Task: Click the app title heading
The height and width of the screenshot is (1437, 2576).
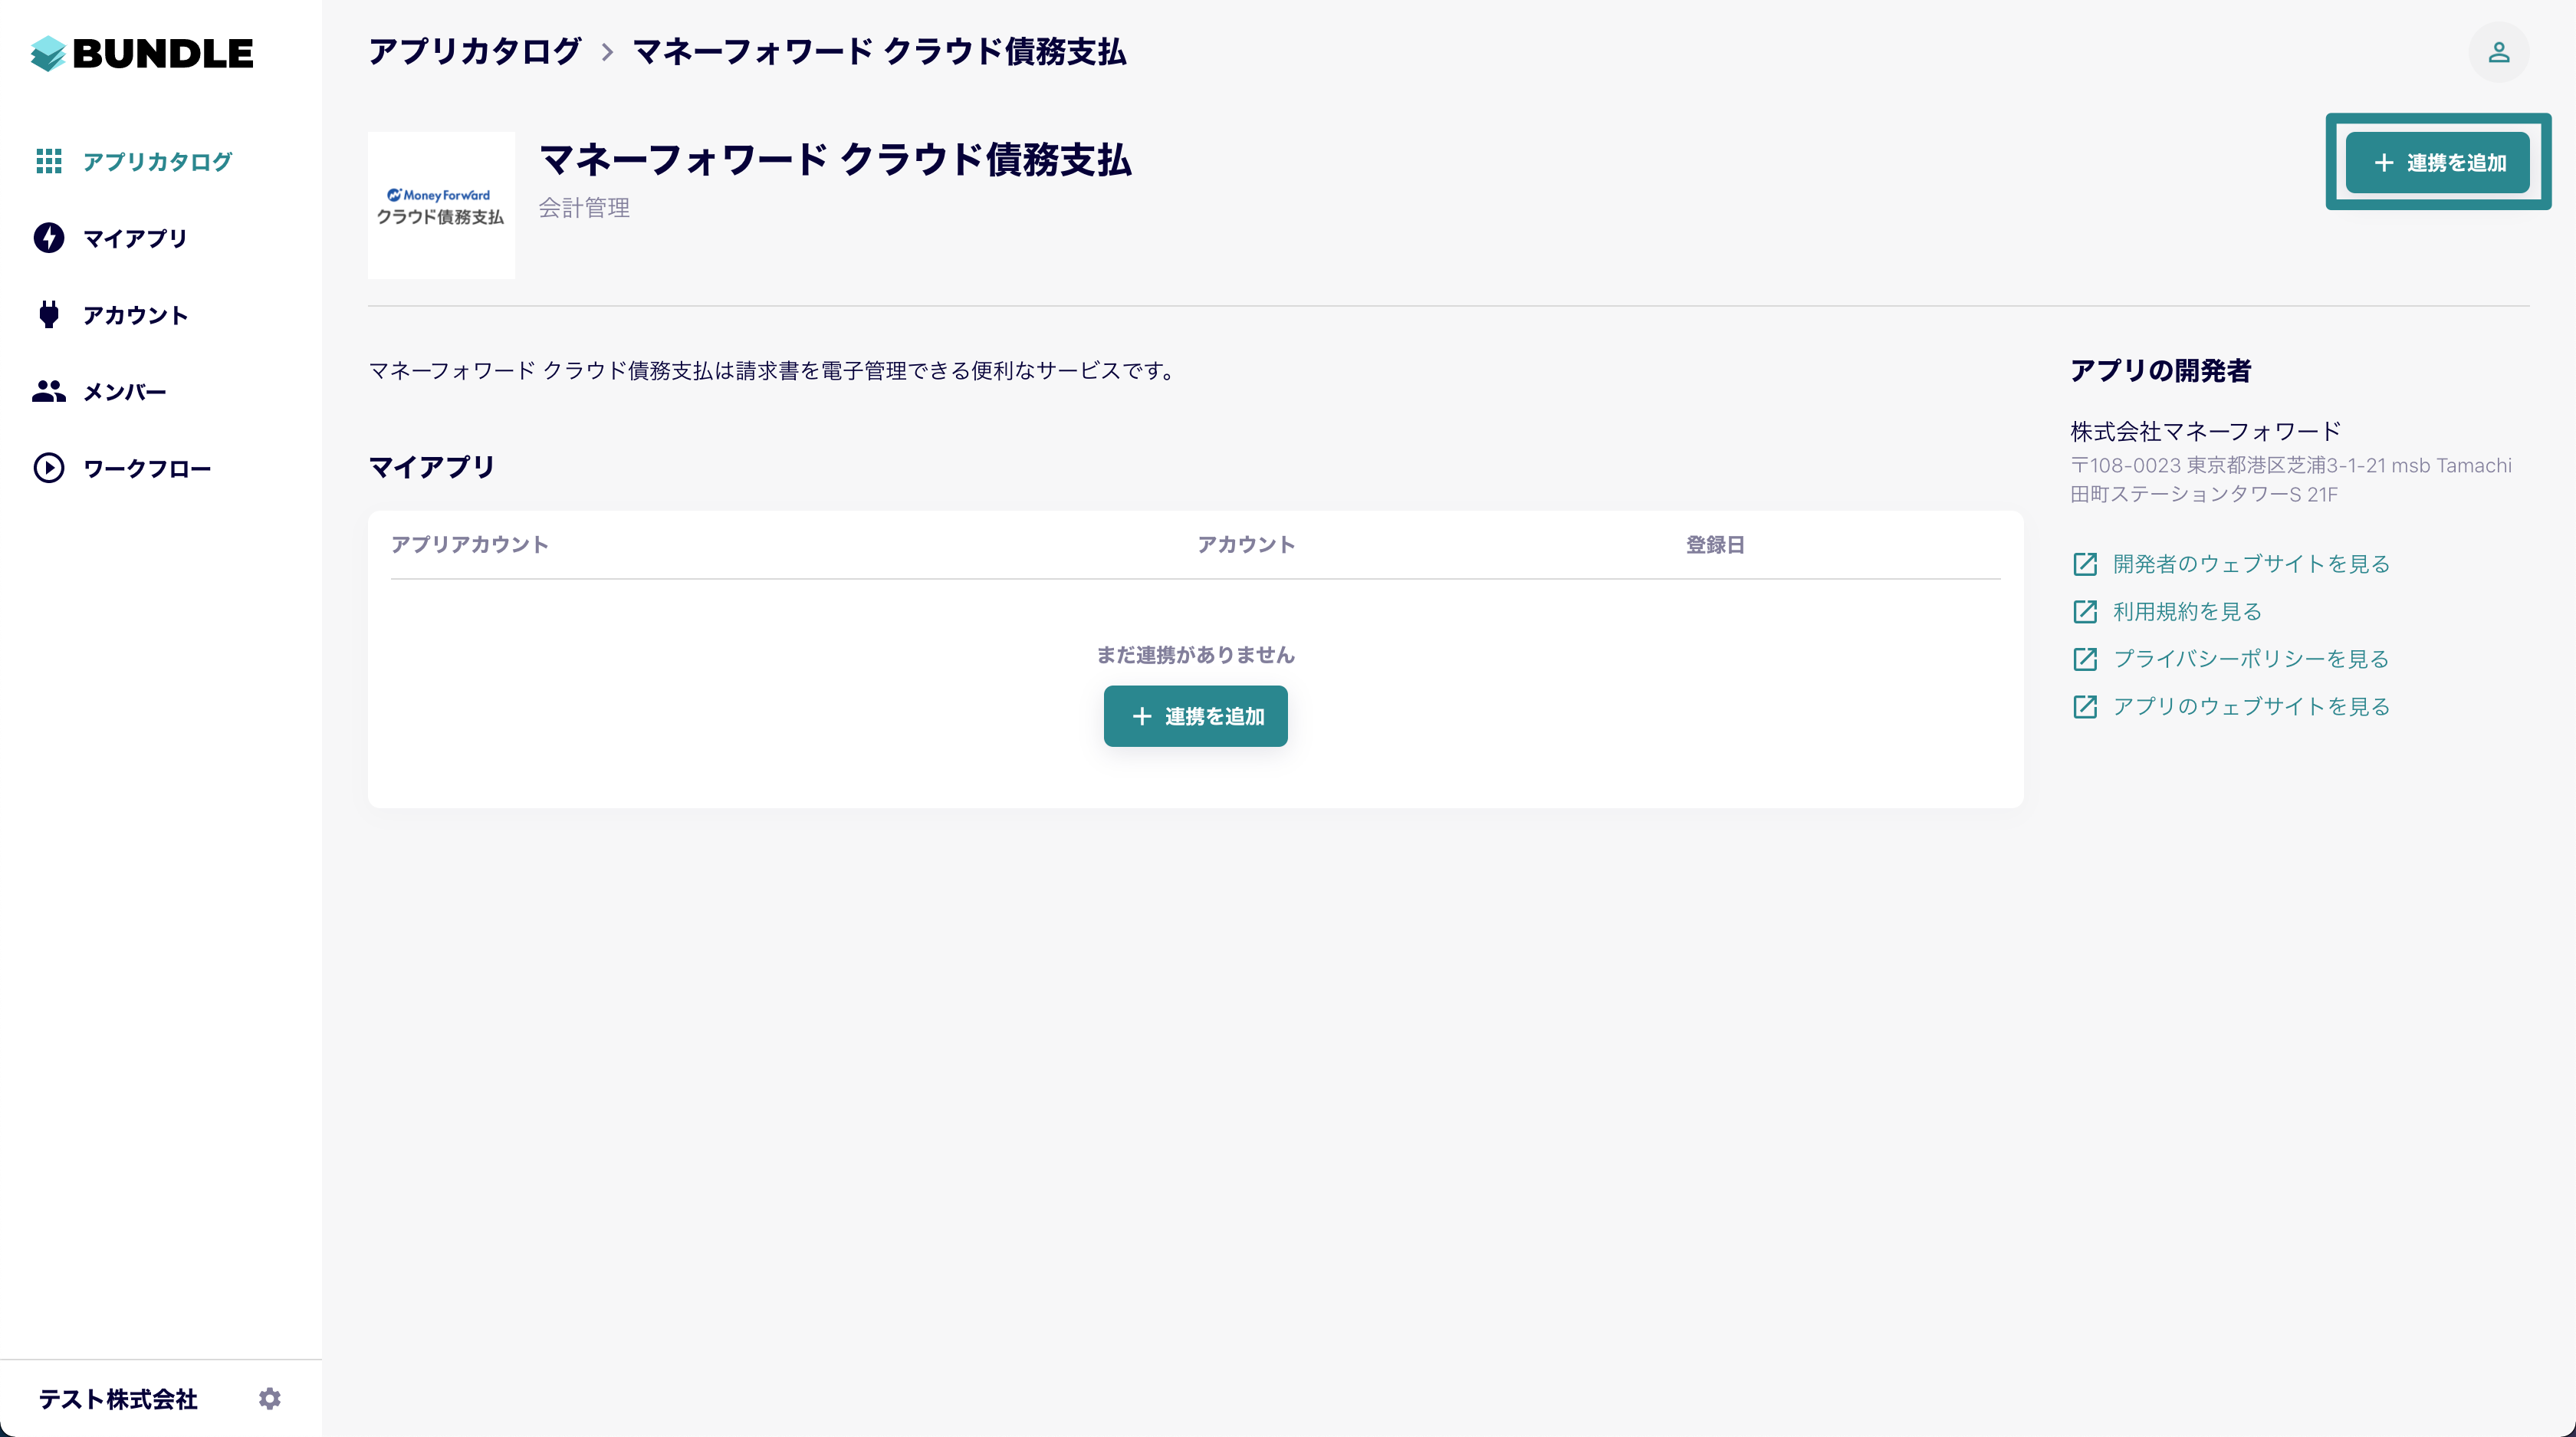Action: point(835,160)
